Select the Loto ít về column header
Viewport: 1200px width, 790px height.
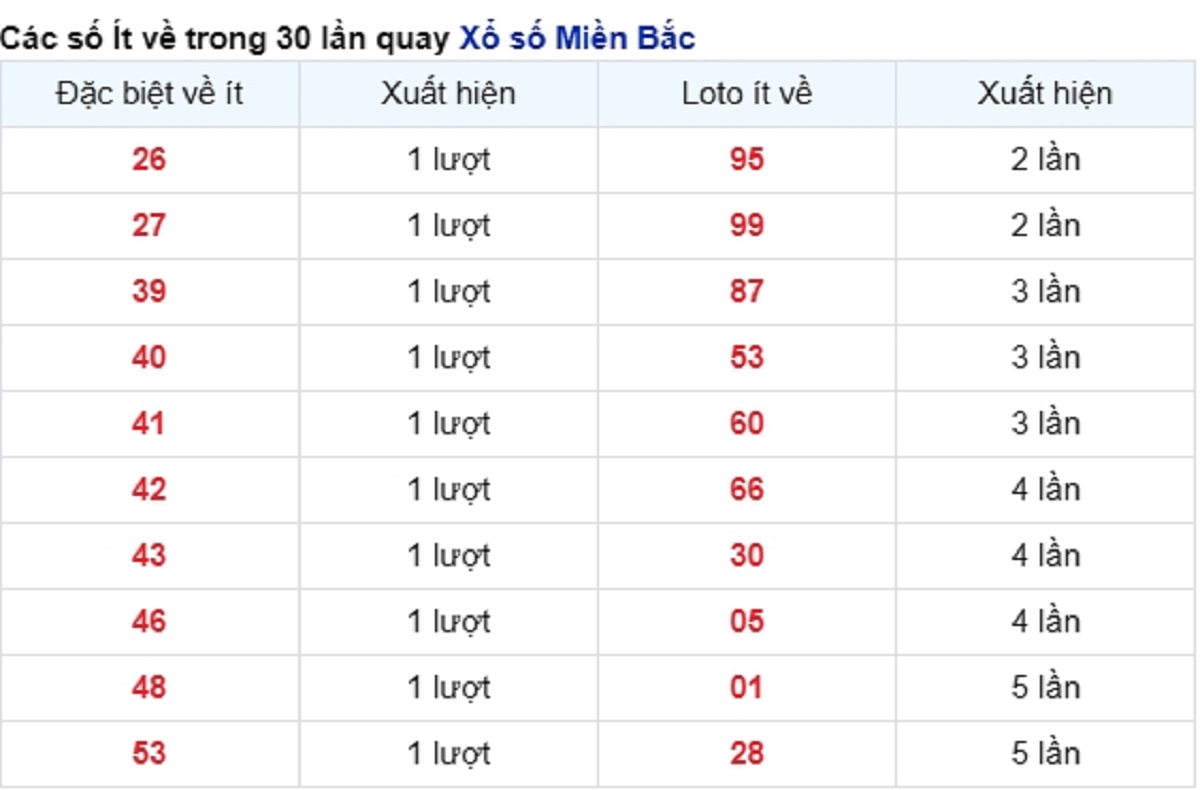point(747,94)
